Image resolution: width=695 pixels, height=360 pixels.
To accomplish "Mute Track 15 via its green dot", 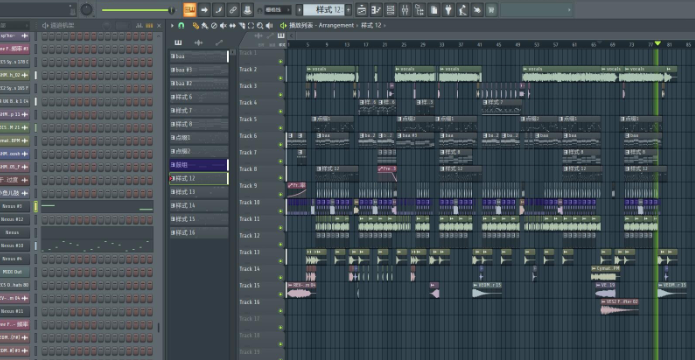I will pyautogui.click(x=281, y=294).
